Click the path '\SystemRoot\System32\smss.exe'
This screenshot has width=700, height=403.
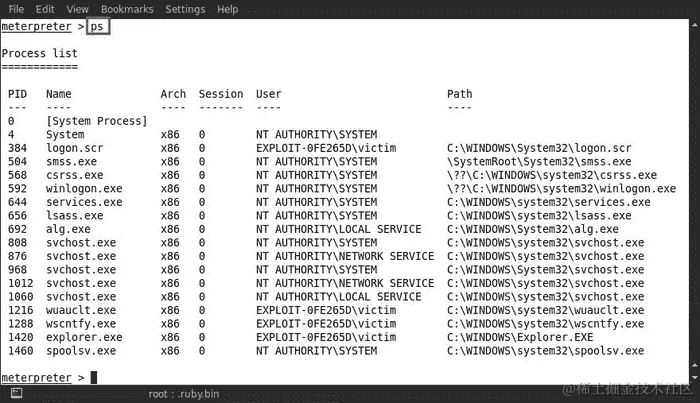coord(539,162)
